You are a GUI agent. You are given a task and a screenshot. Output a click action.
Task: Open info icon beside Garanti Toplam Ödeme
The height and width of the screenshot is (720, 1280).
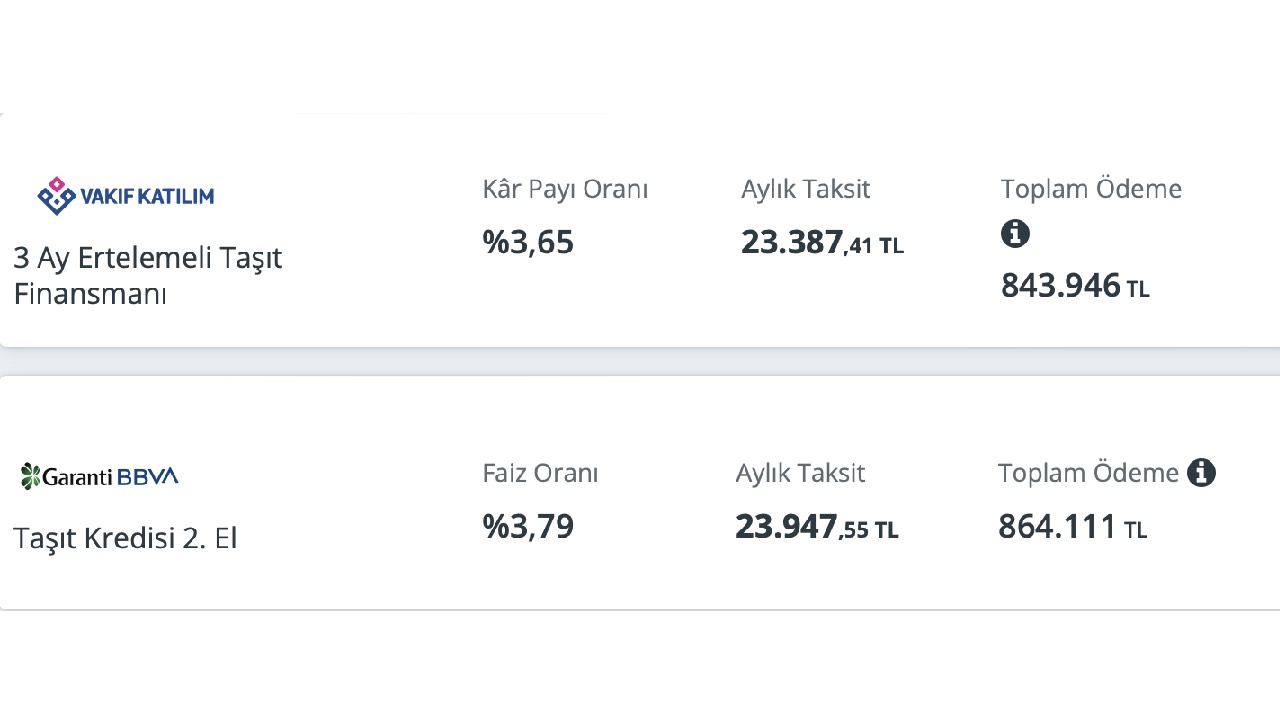tap(1201, 473)
